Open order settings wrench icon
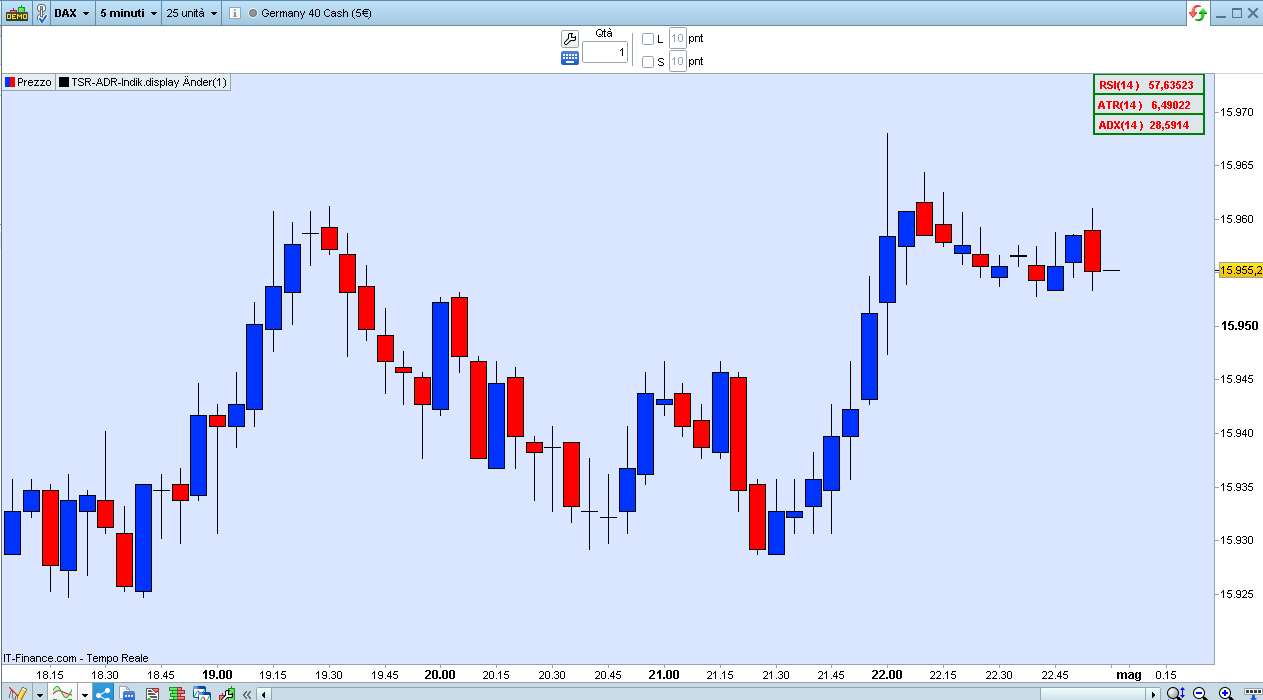 569,38
